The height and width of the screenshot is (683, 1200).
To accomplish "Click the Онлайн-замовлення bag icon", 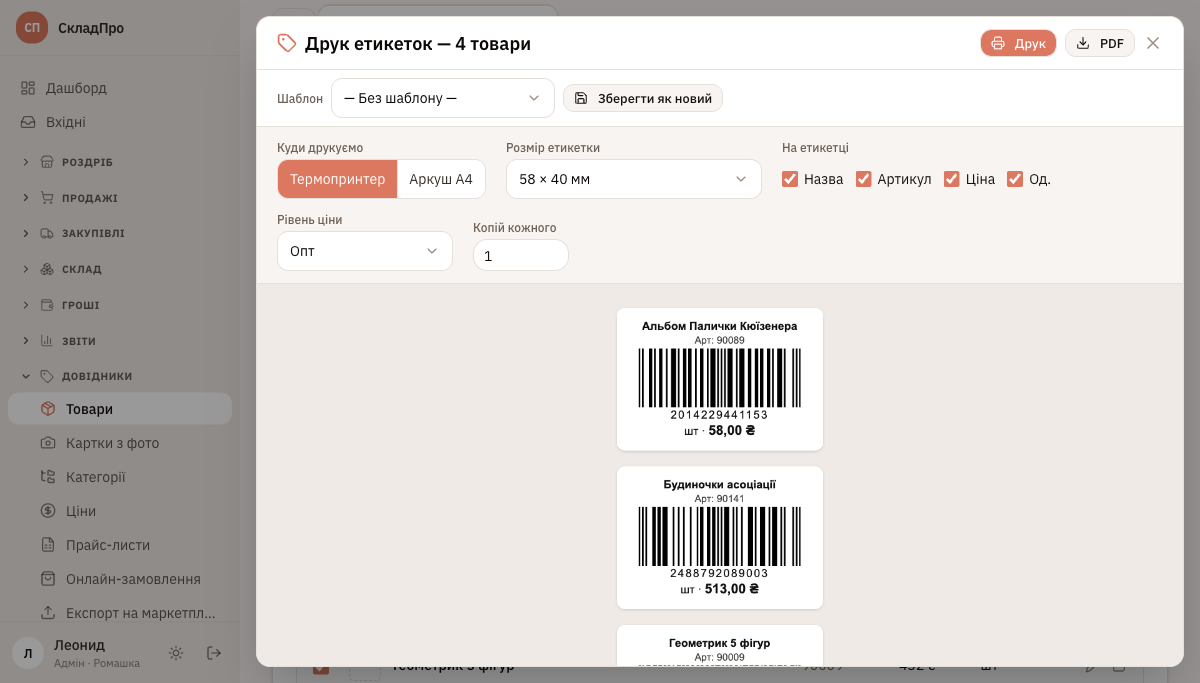I will click(x=48, y=579).
